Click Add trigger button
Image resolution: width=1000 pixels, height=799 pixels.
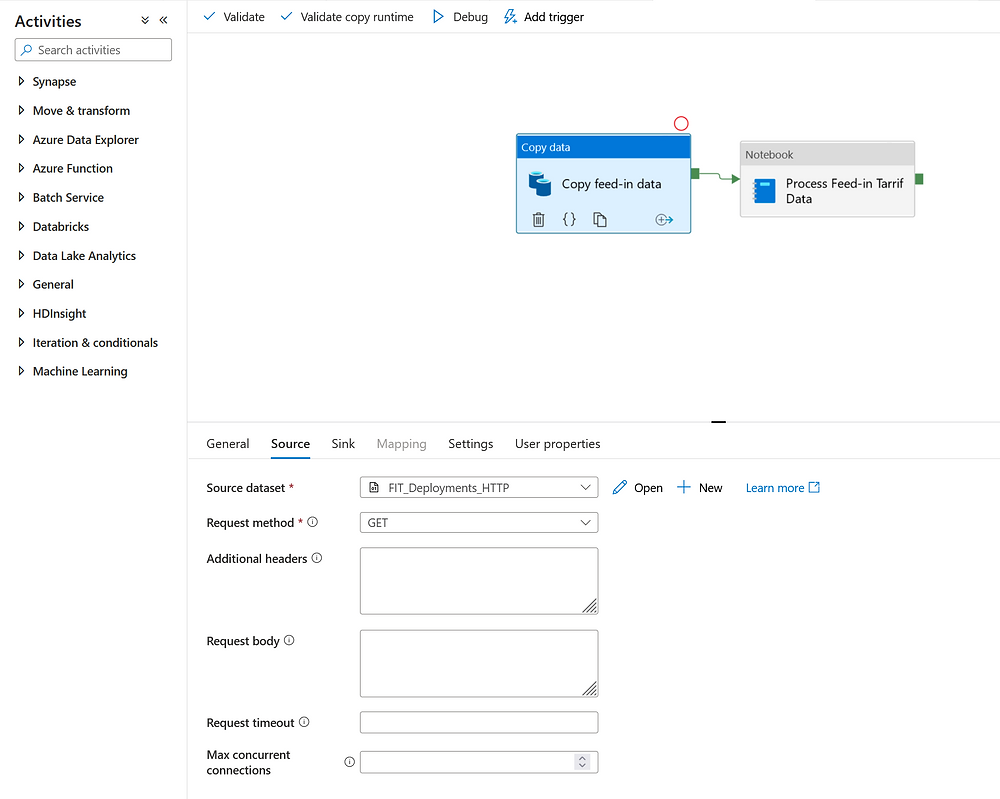coord(543,17)
